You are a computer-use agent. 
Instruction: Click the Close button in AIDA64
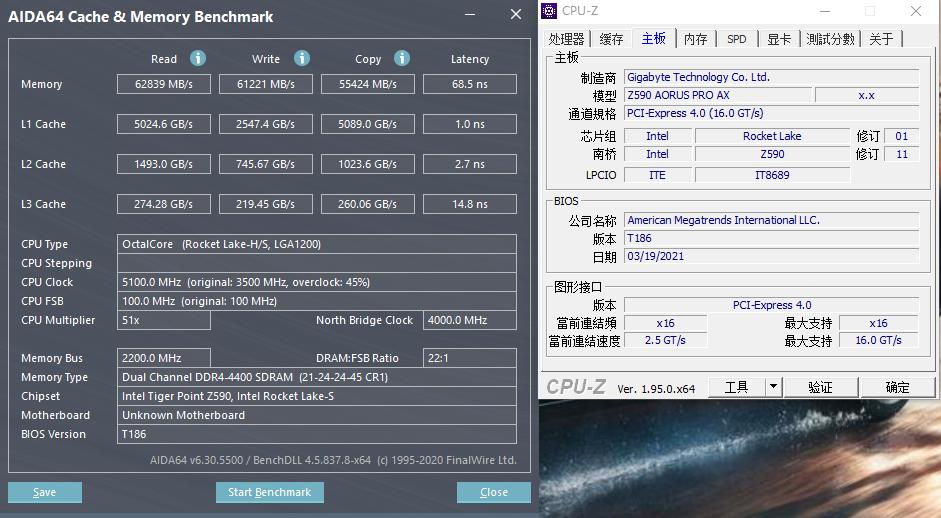[x=494, y=492]
